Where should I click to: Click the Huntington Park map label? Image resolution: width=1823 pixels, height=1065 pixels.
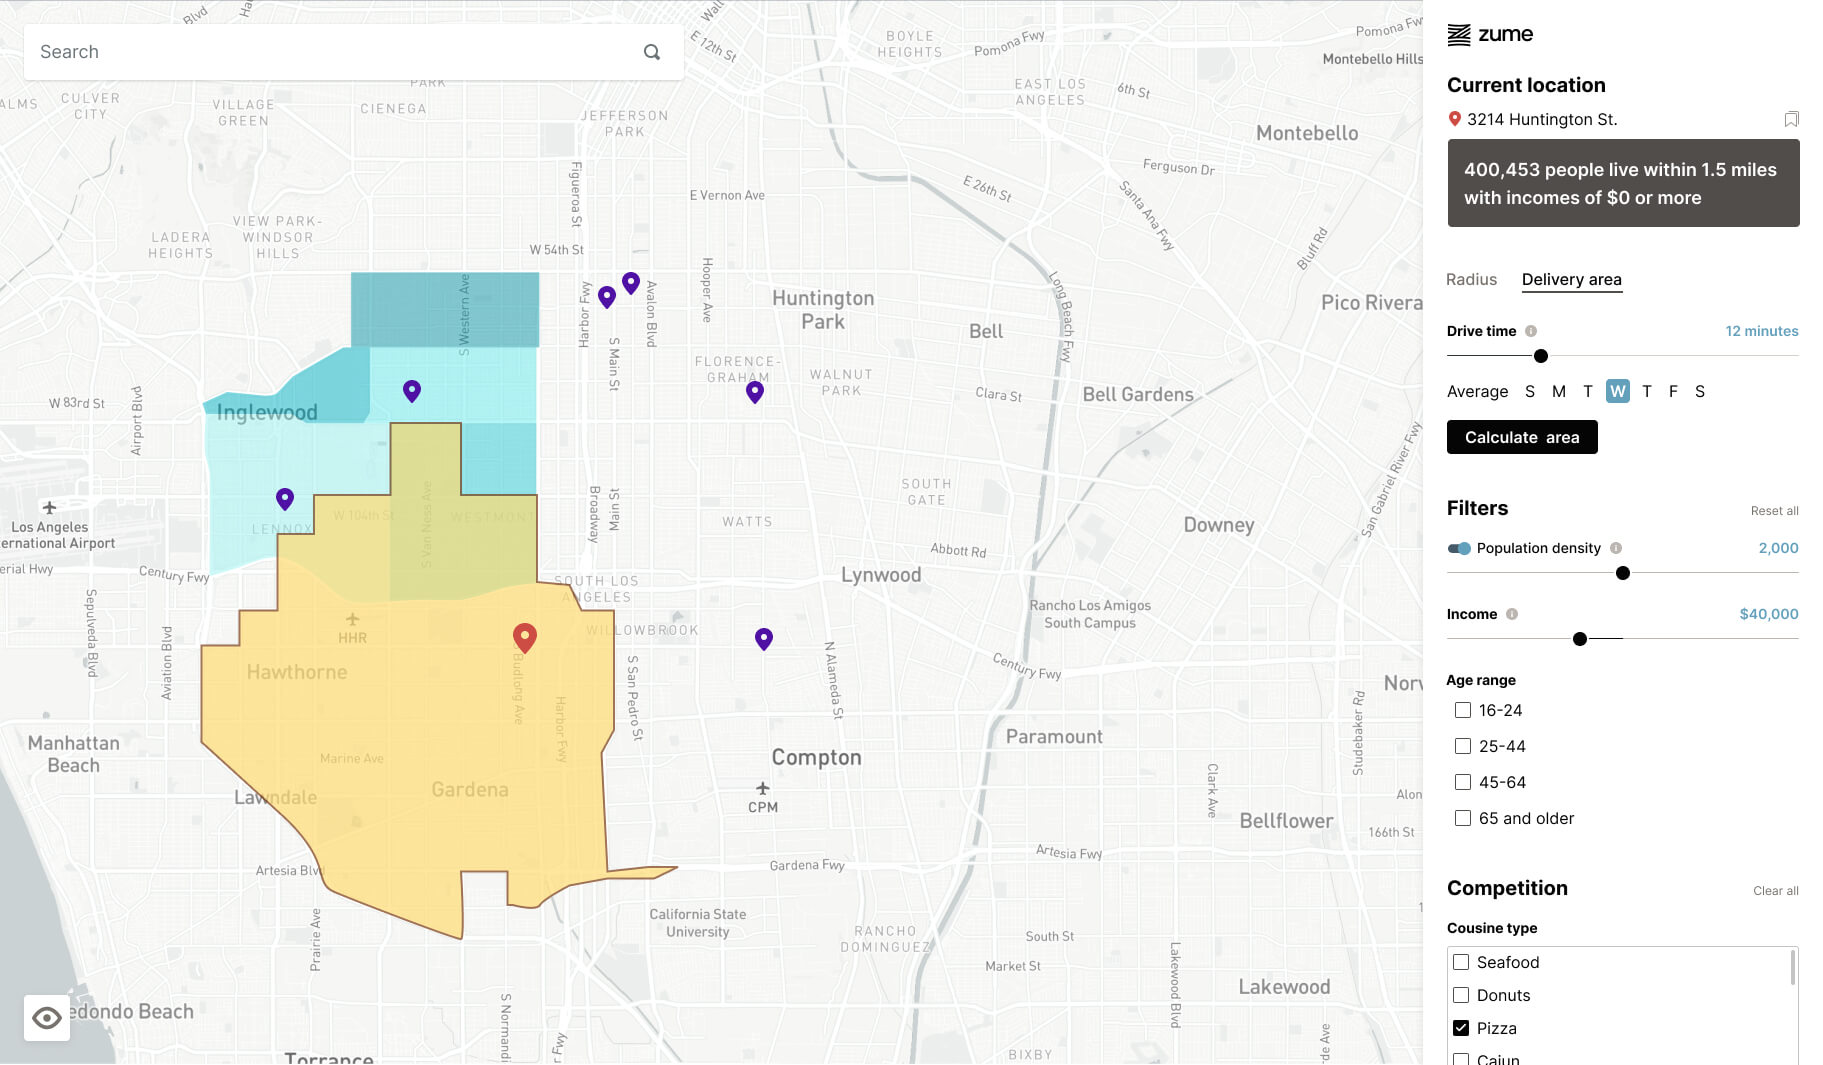click(x=823, y=310)
